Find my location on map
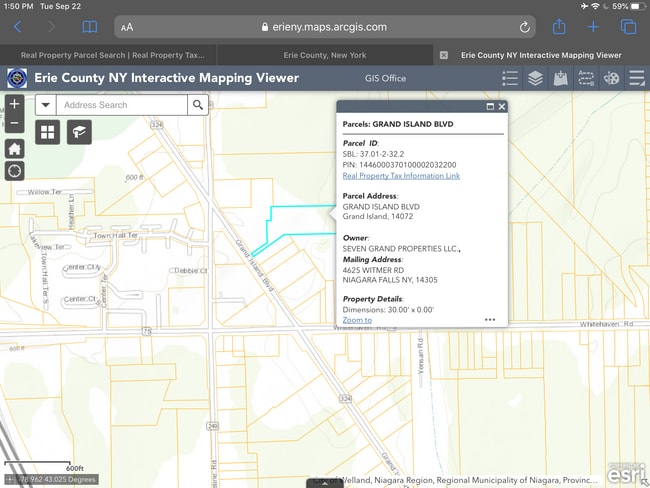This screenshot has width=650, height=488. tap(14, 170)
